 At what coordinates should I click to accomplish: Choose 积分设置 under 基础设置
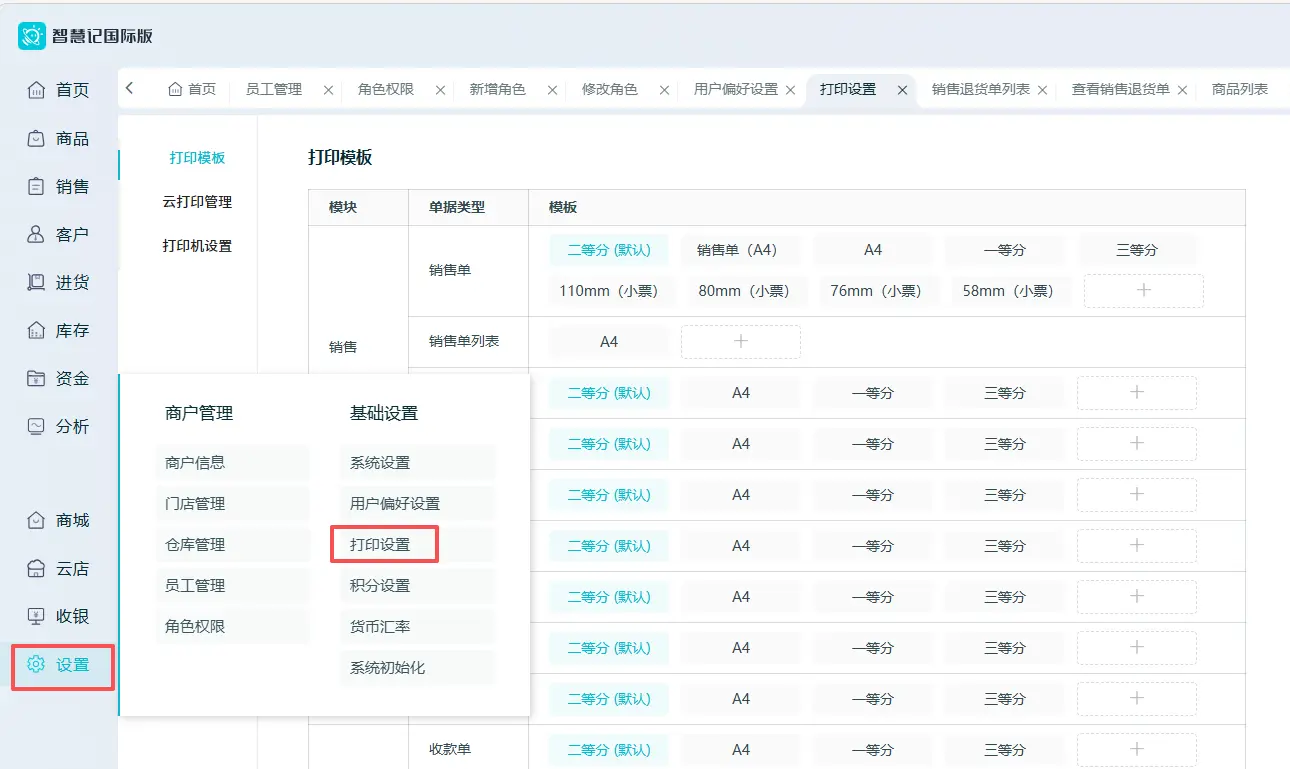[x=417, y=586]
